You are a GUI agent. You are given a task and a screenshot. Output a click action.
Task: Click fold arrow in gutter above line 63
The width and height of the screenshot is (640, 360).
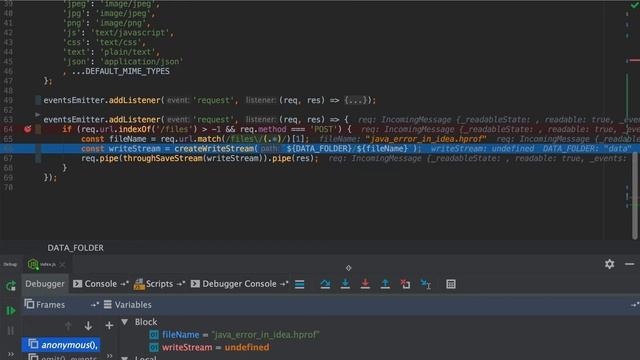click(x=38, y=115)
